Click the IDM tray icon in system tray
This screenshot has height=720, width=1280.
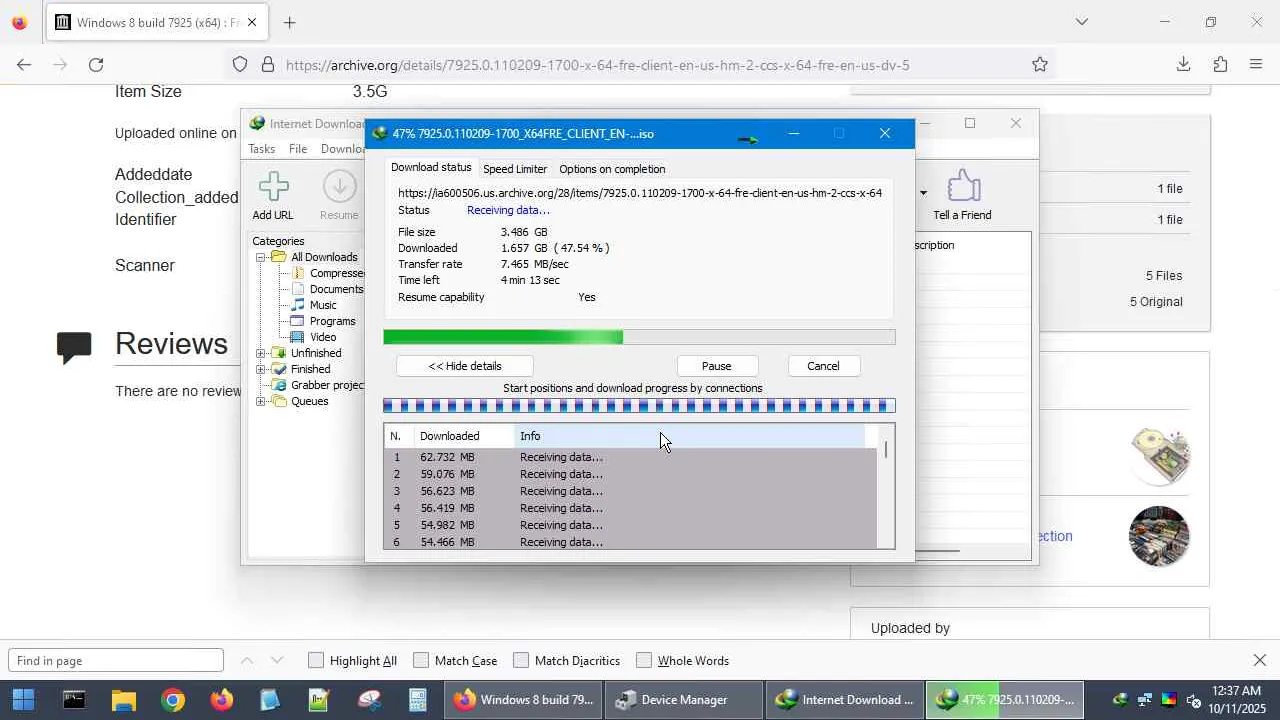click(1120, 700)
